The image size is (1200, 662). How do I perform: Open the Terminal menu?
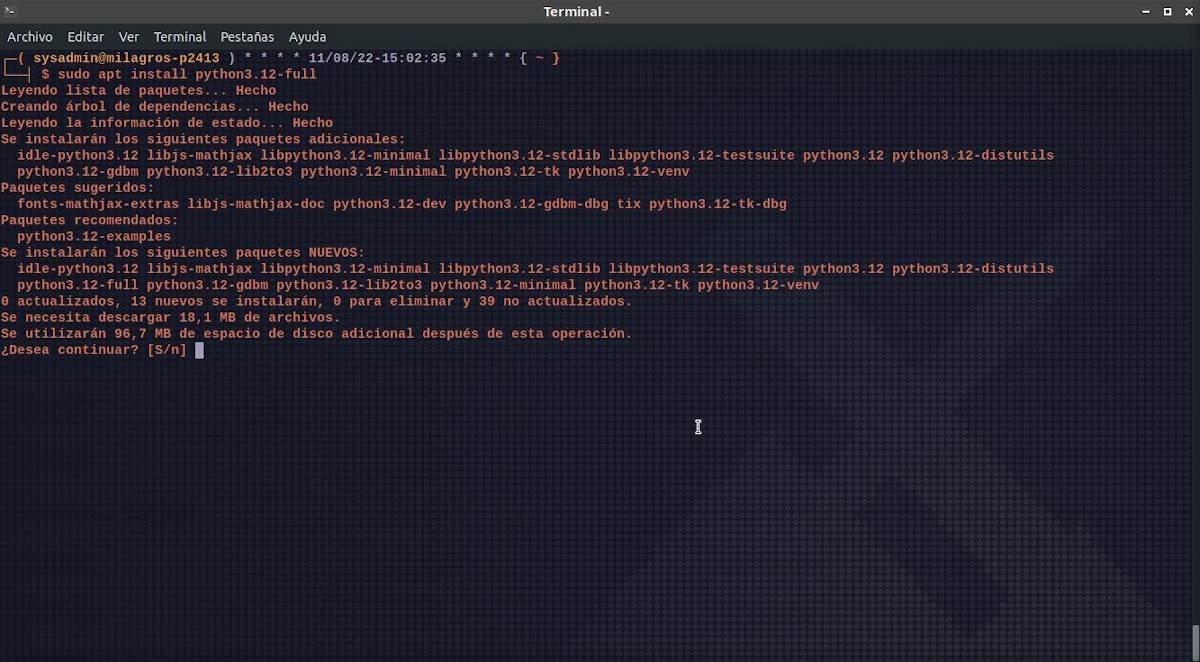point(180,36)
